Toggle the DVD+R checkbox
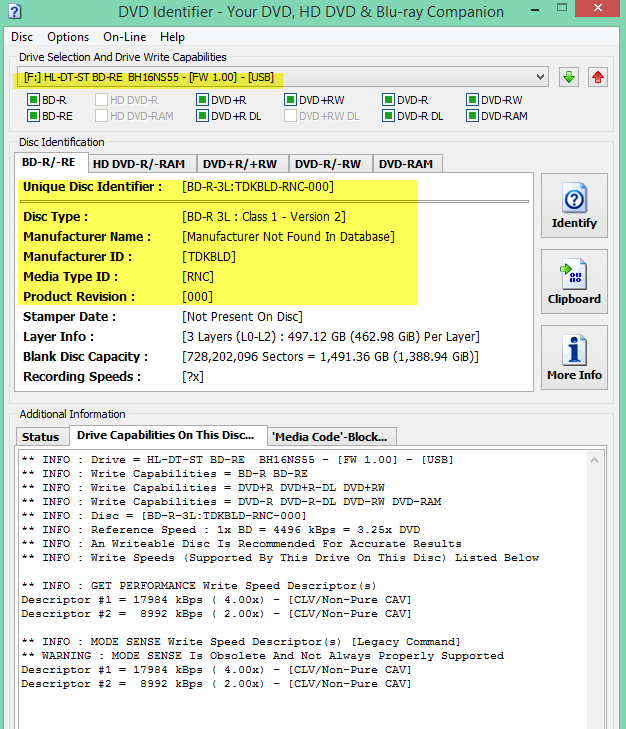 202,100
